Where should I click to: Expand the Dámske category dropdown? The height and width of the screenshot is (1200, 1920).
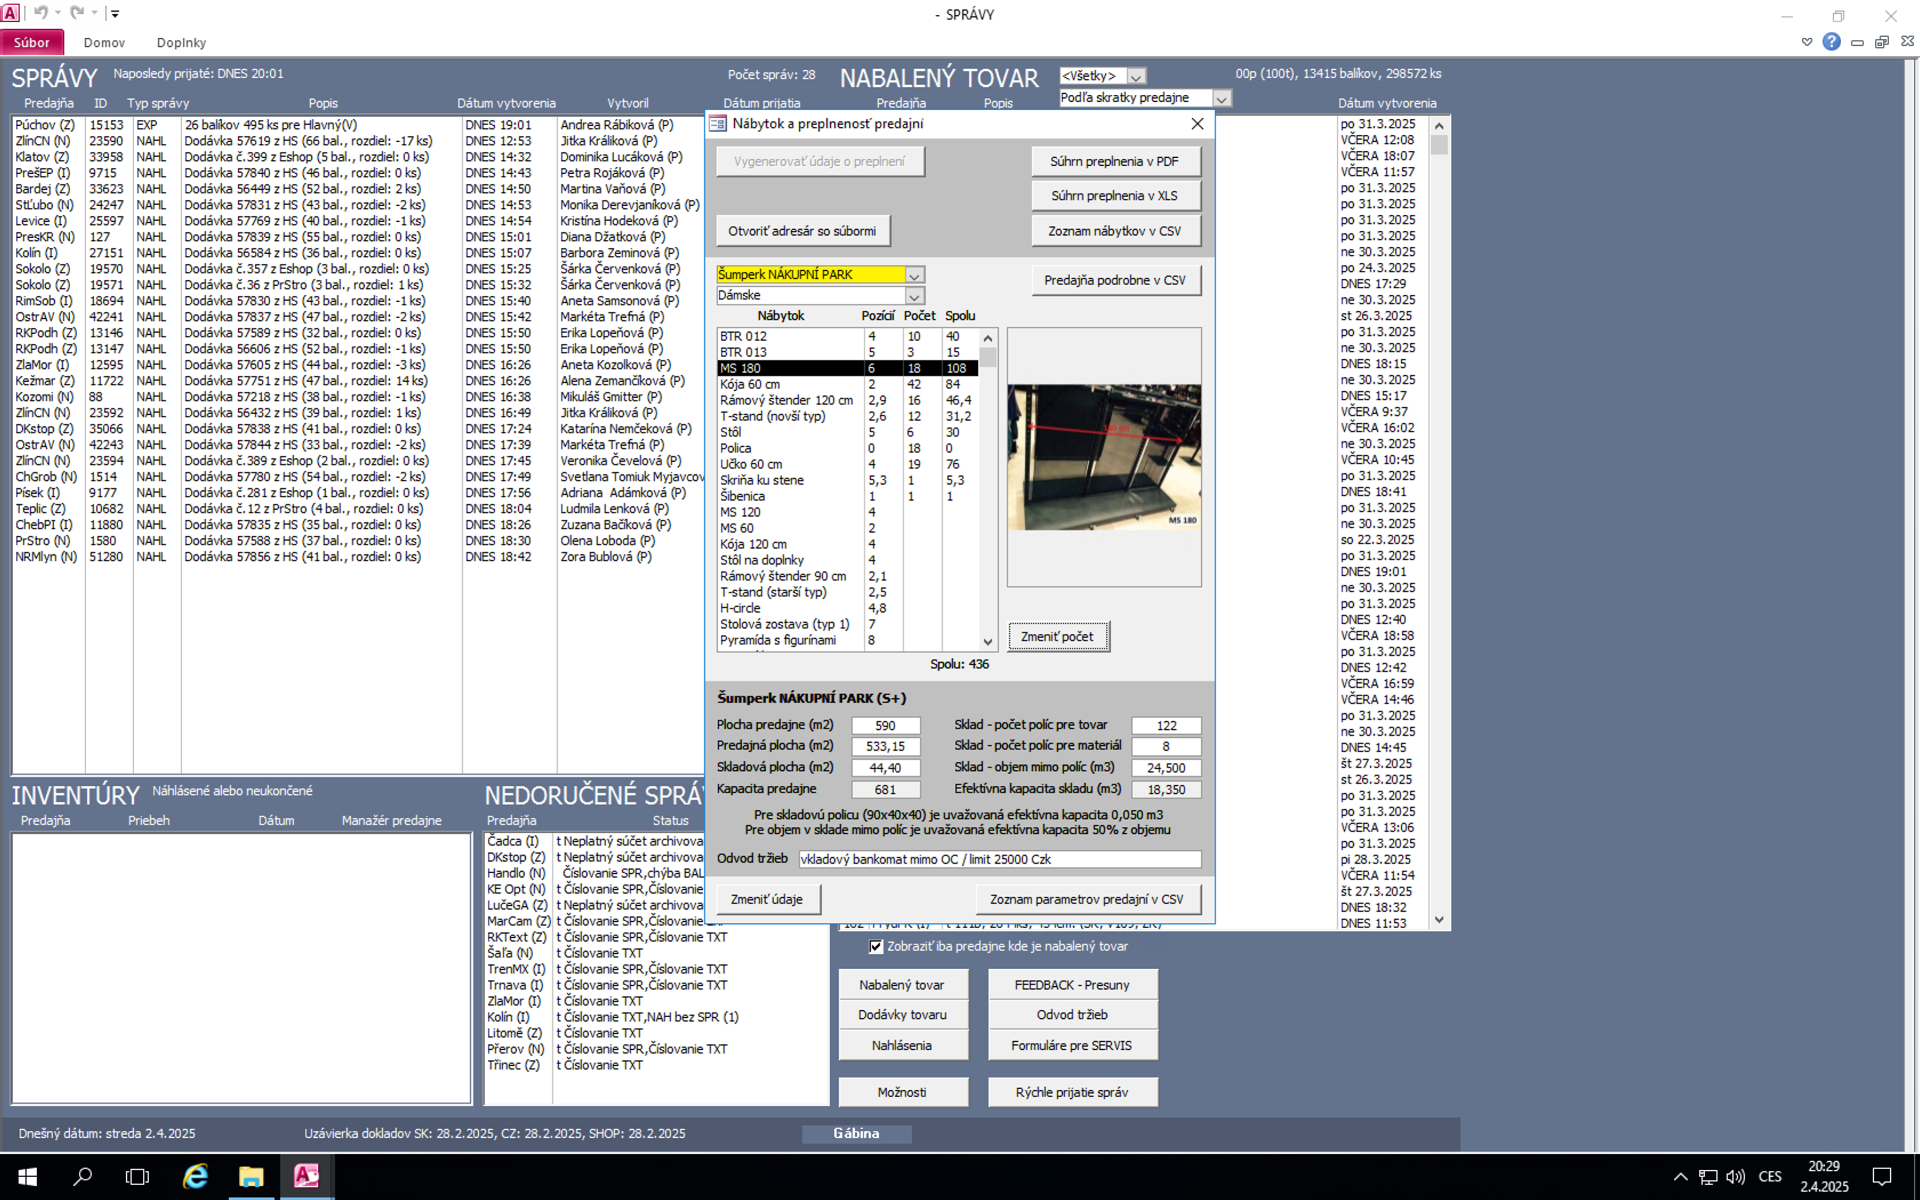[x=913, y=296]
